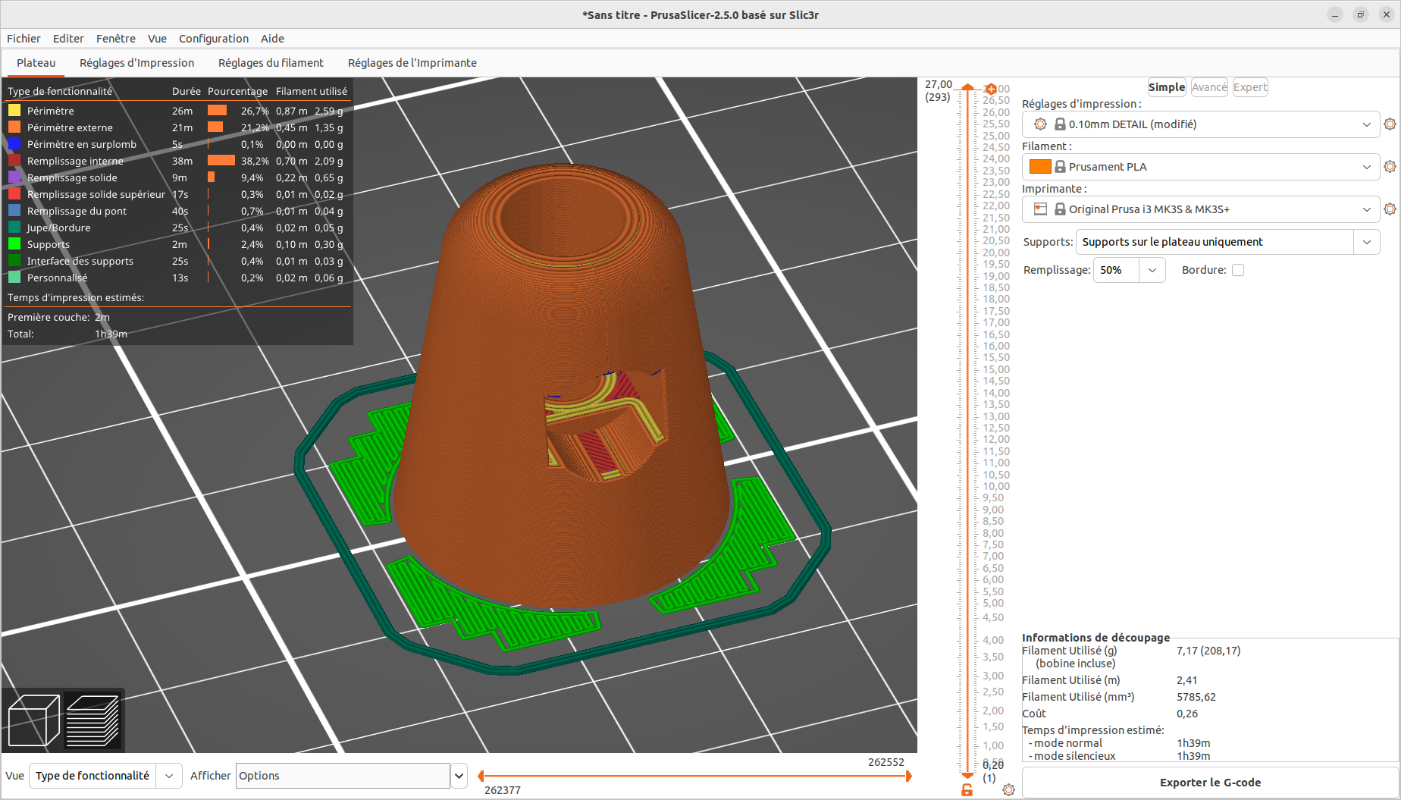This screenshot has height=800, width=1401.
Task: Click the plus icon atop the layer slider
Action: (991, 89)
